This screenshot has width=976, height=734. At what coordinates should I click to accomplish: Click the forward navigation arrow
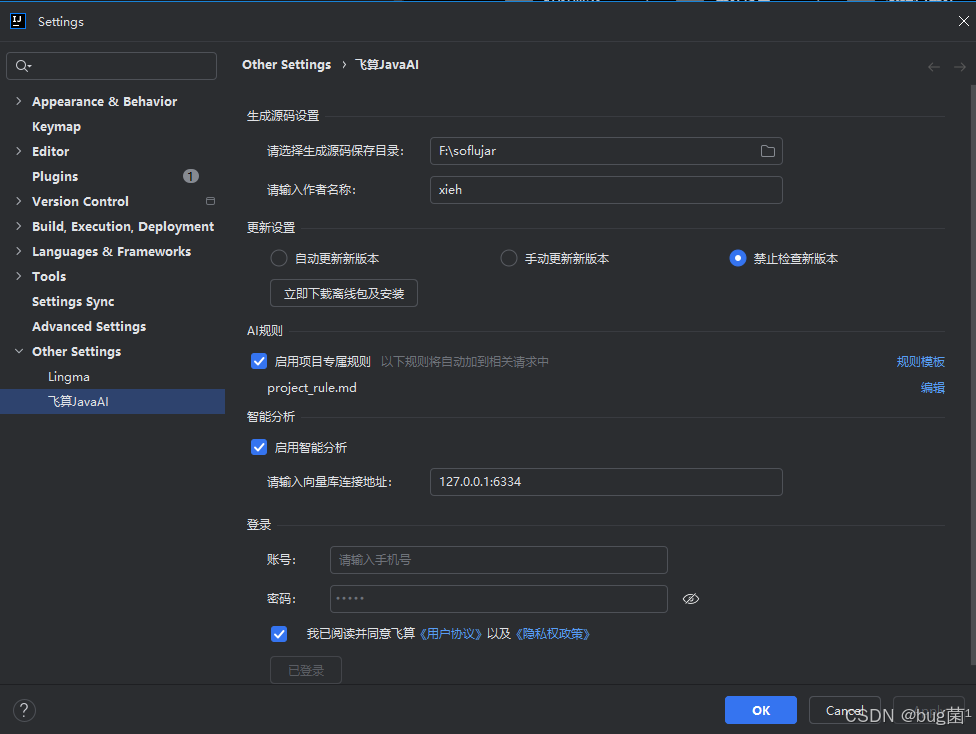[x=960, y=67]
